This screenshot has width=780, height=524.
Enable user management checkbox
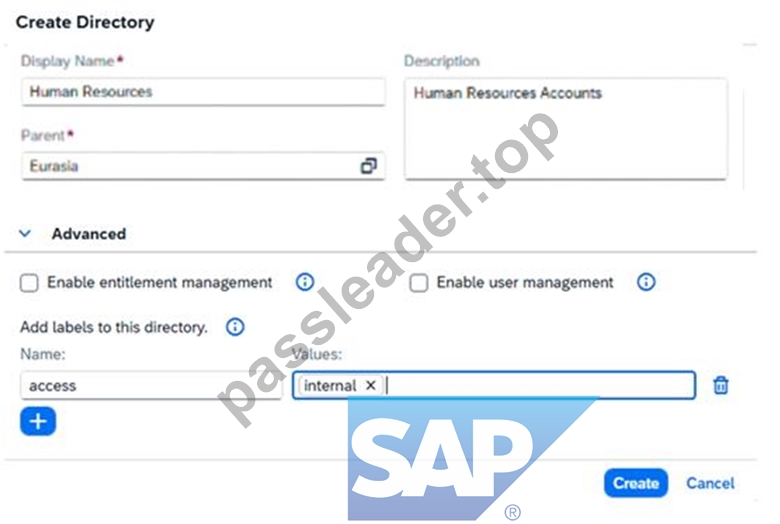pos(418,283)
